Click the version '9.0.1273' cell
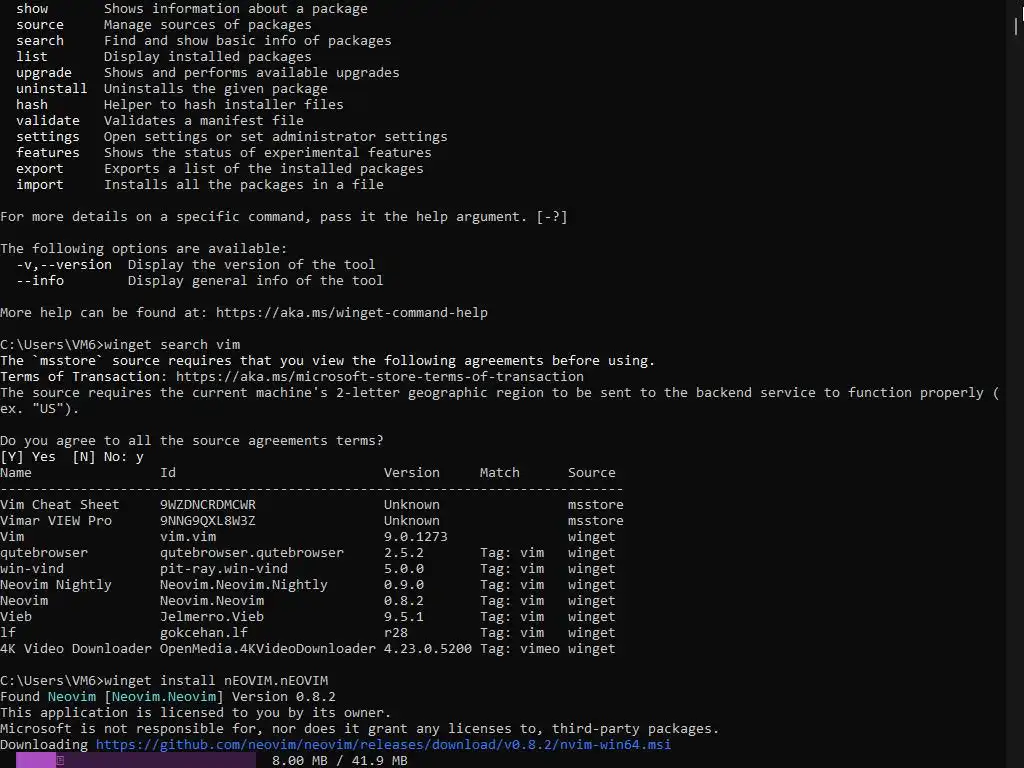Viewport: 1024px width, 768px height. pos(415,537)
